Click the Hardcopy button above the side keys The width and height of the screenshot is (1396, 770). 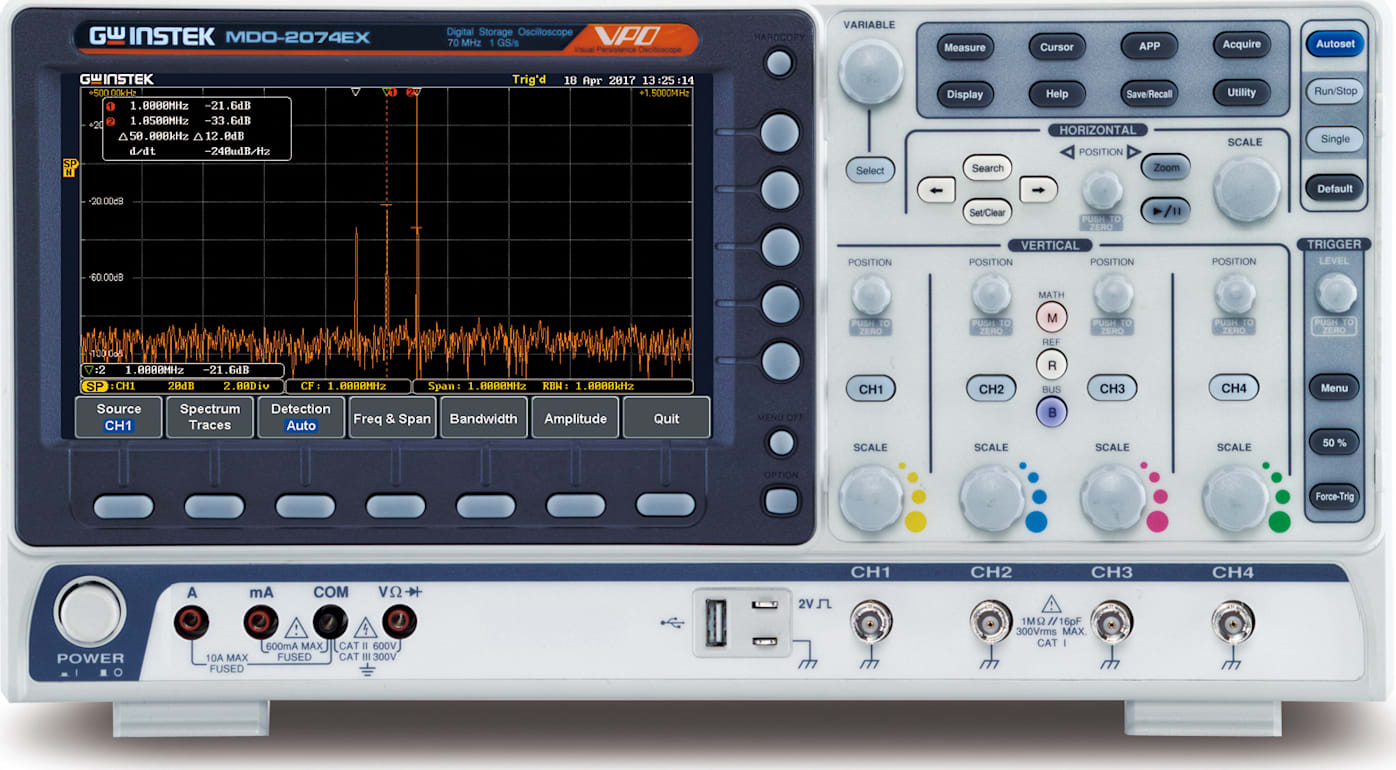[779, 64]
